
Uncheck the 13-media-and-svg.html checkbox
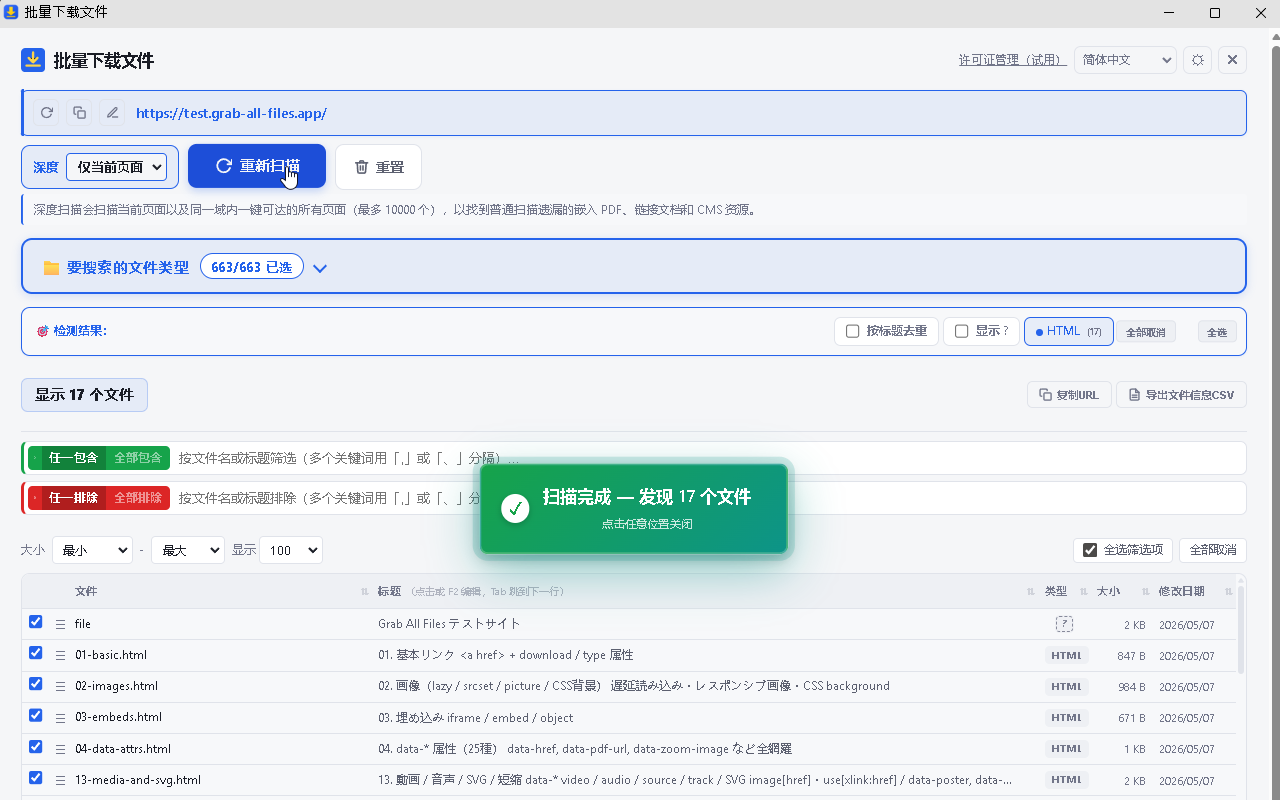pyautogui.click(x=36, y=777)
